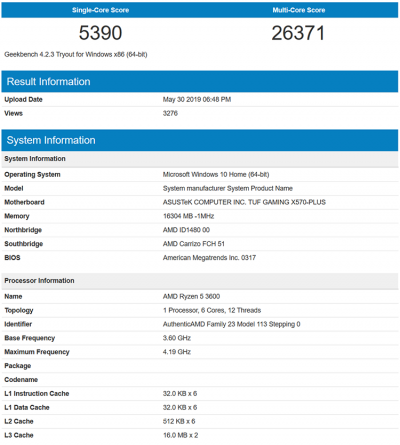Viewport: 400px width, 445px height.
Task: Click the Multi-Core Score value 26371
Action: coord(298,33)
